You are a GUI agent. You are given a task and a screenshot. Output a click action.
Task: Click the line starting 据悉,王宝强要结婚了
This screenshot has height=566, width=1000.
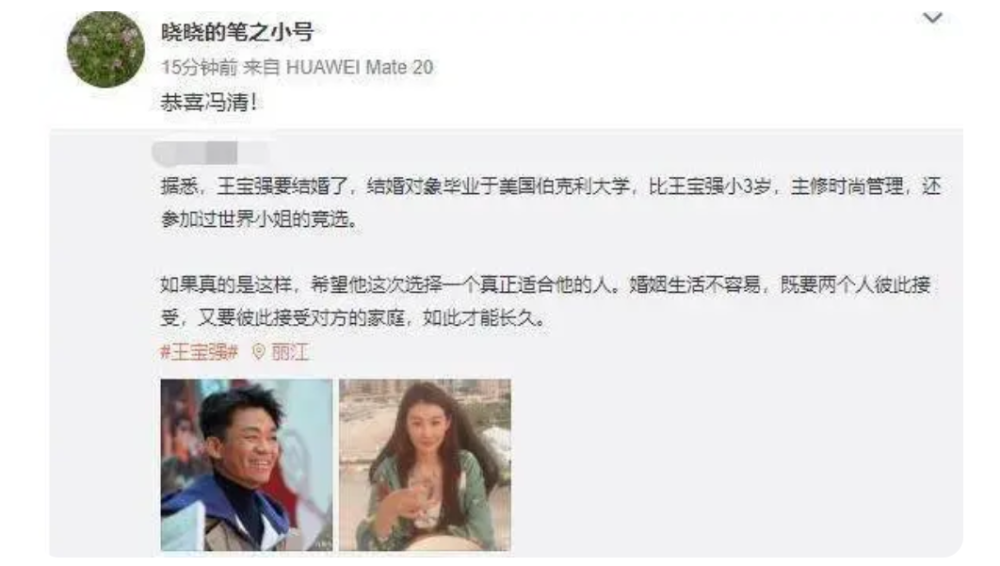tap(551, 186)
